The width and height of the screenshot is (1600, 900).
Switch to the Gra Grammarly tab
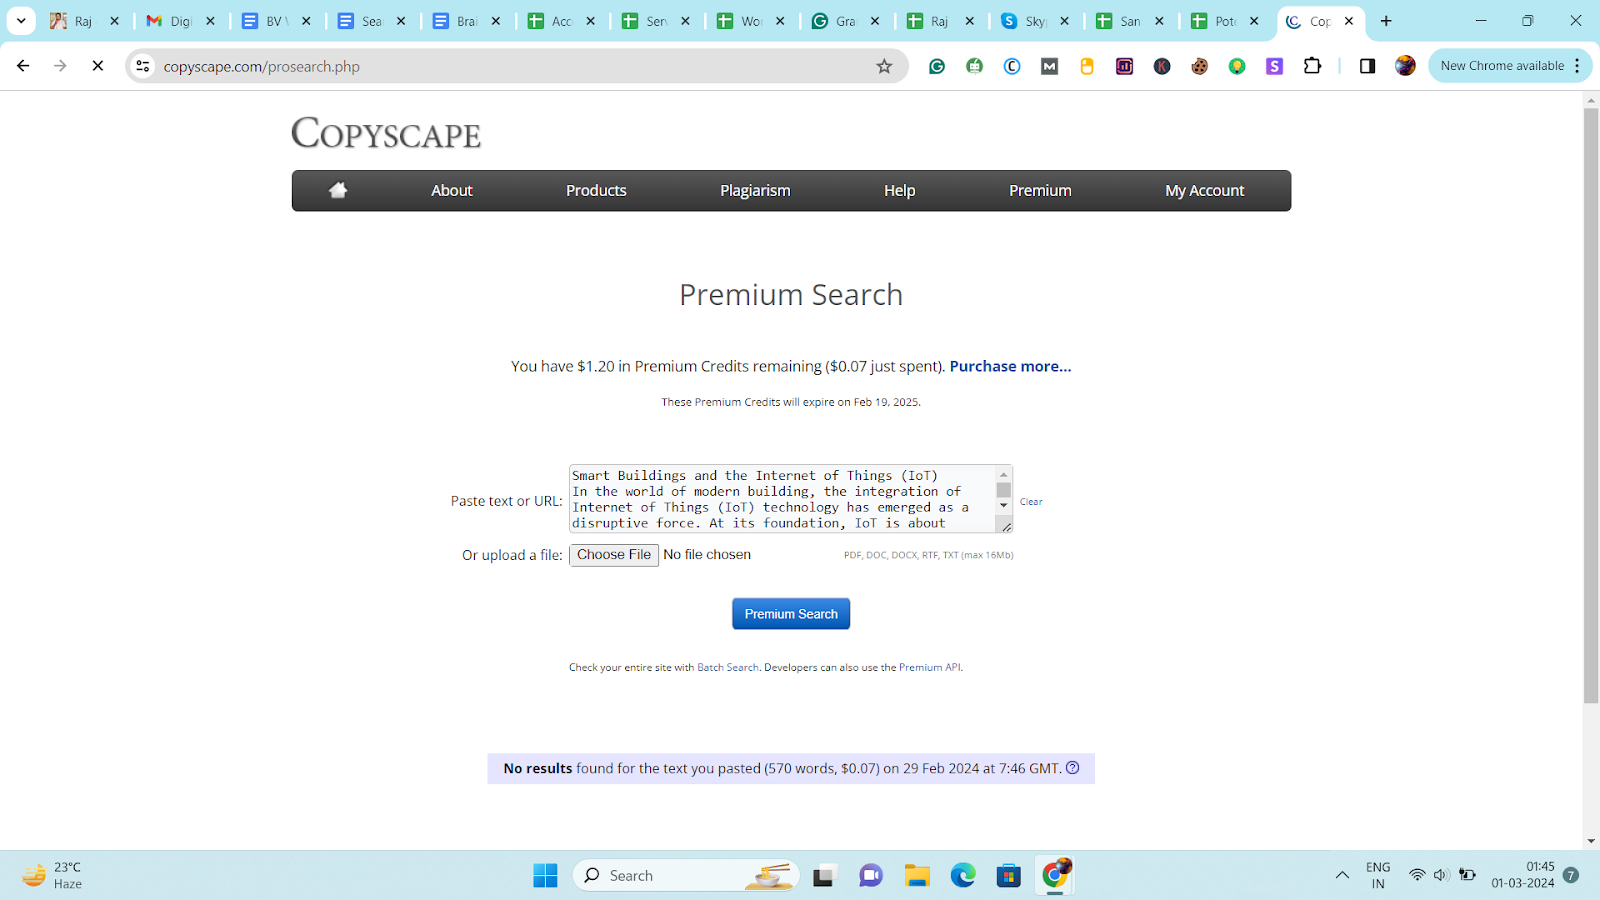coord(846,20)
